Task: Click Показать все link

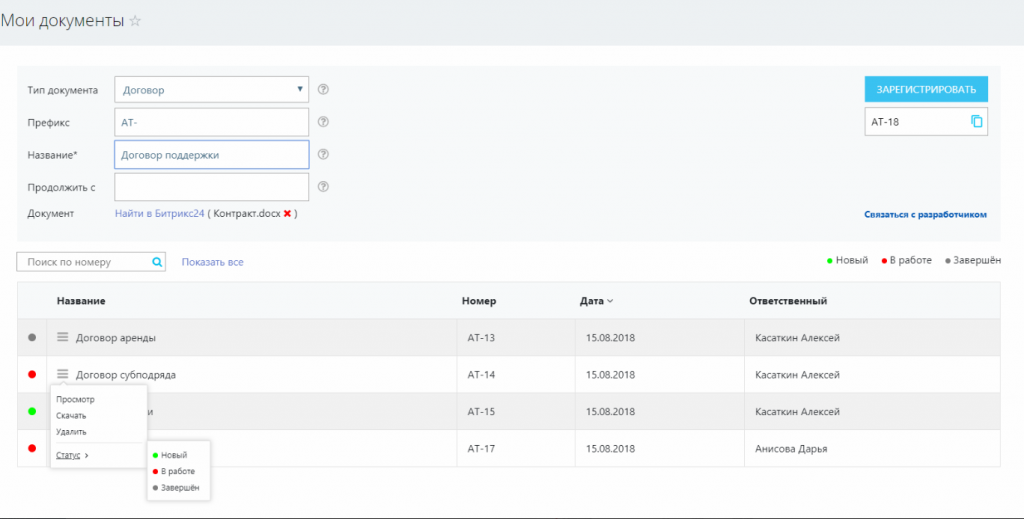Action: click(212, 262)
